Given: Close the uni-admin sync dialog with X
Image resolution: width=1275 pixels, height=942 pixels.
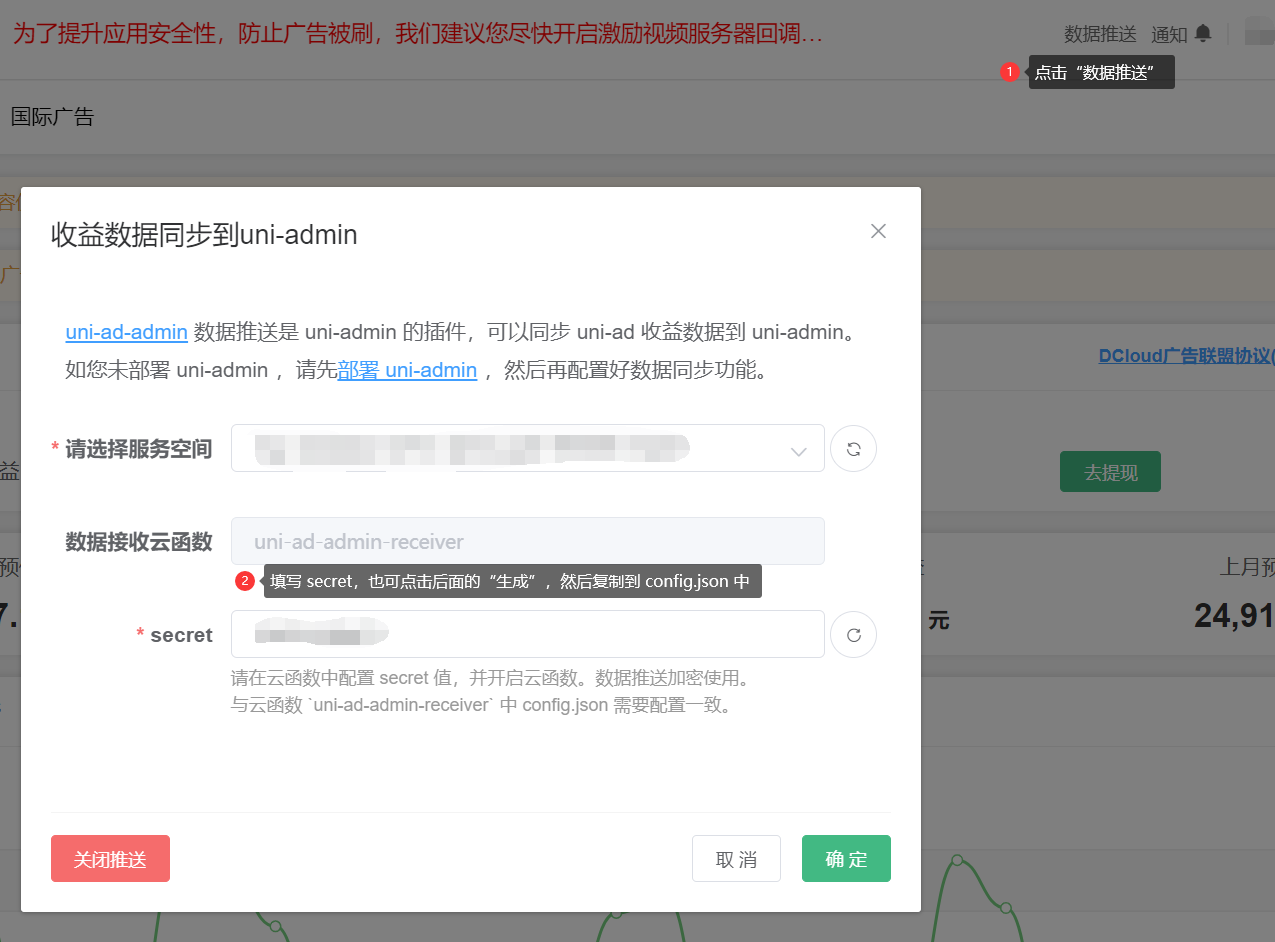Looking at the screenshot, I should 878,231.
